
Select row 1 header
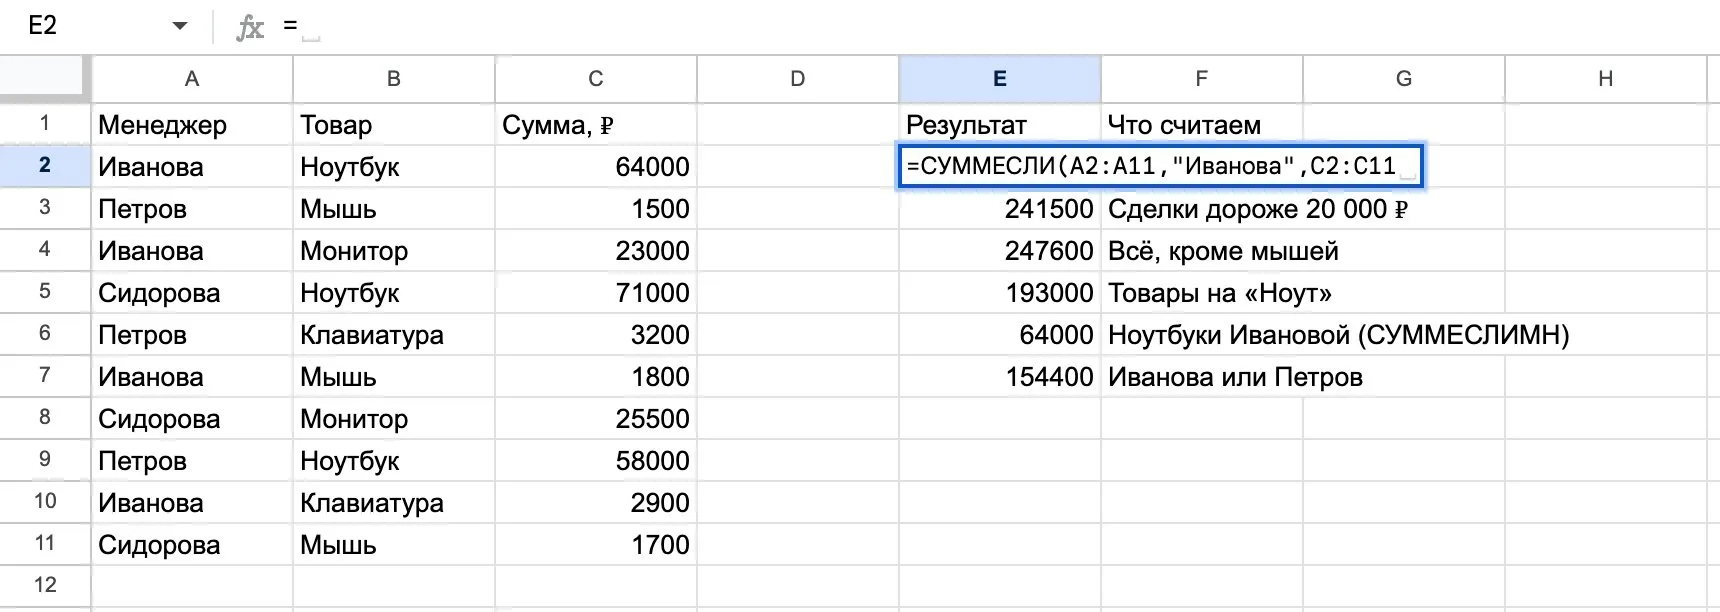click(45, 124)
